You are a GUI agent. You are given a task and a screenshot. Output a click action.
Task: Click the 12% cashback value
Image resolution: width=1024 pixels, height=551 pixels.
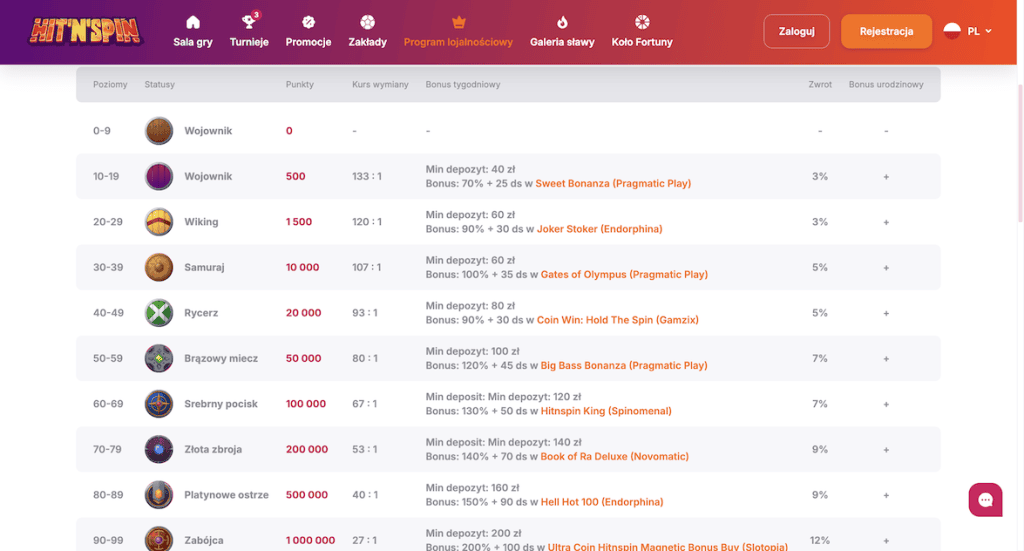point(820,541)
